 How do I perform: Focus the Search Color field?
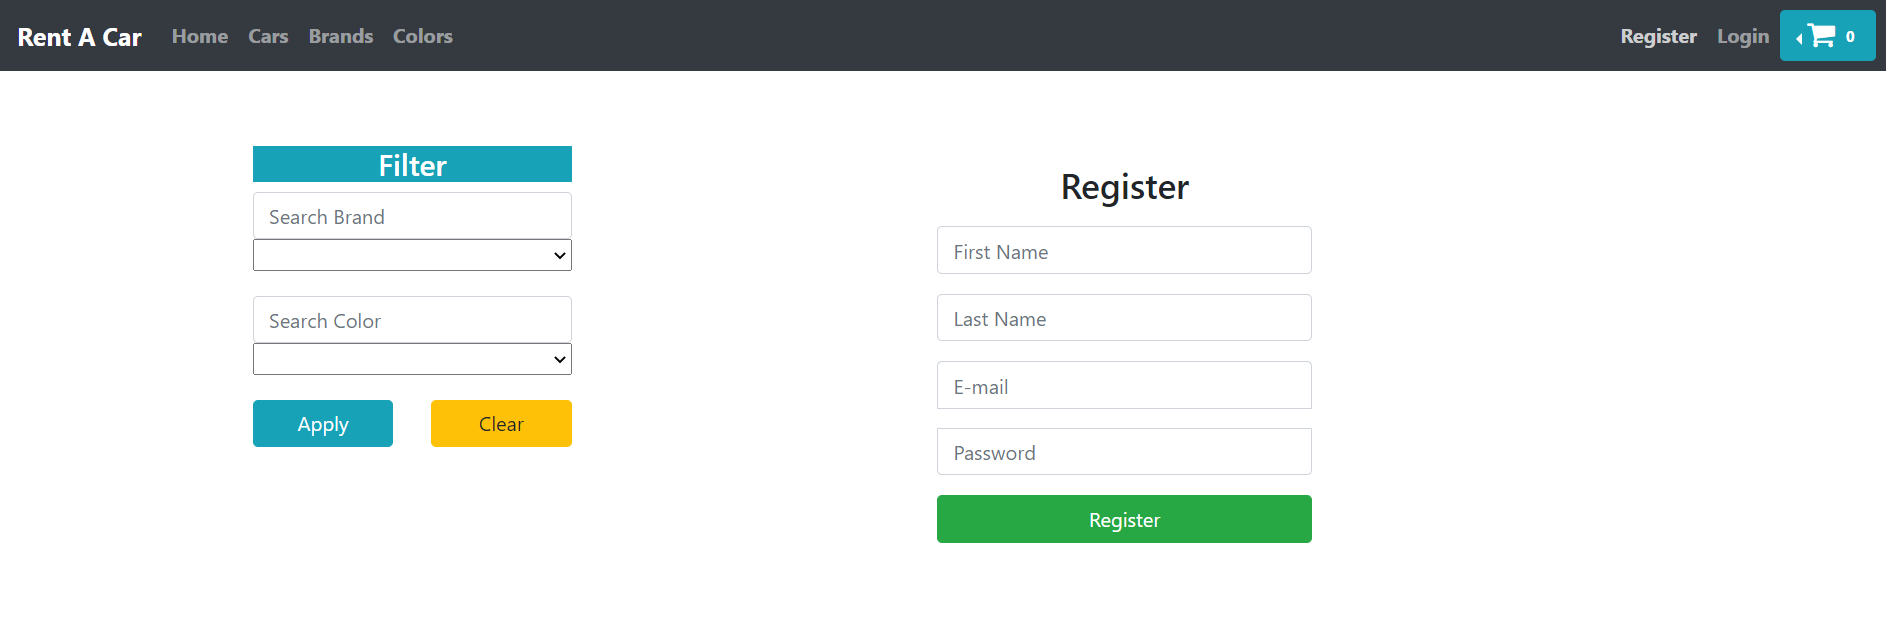pos(412,320)
